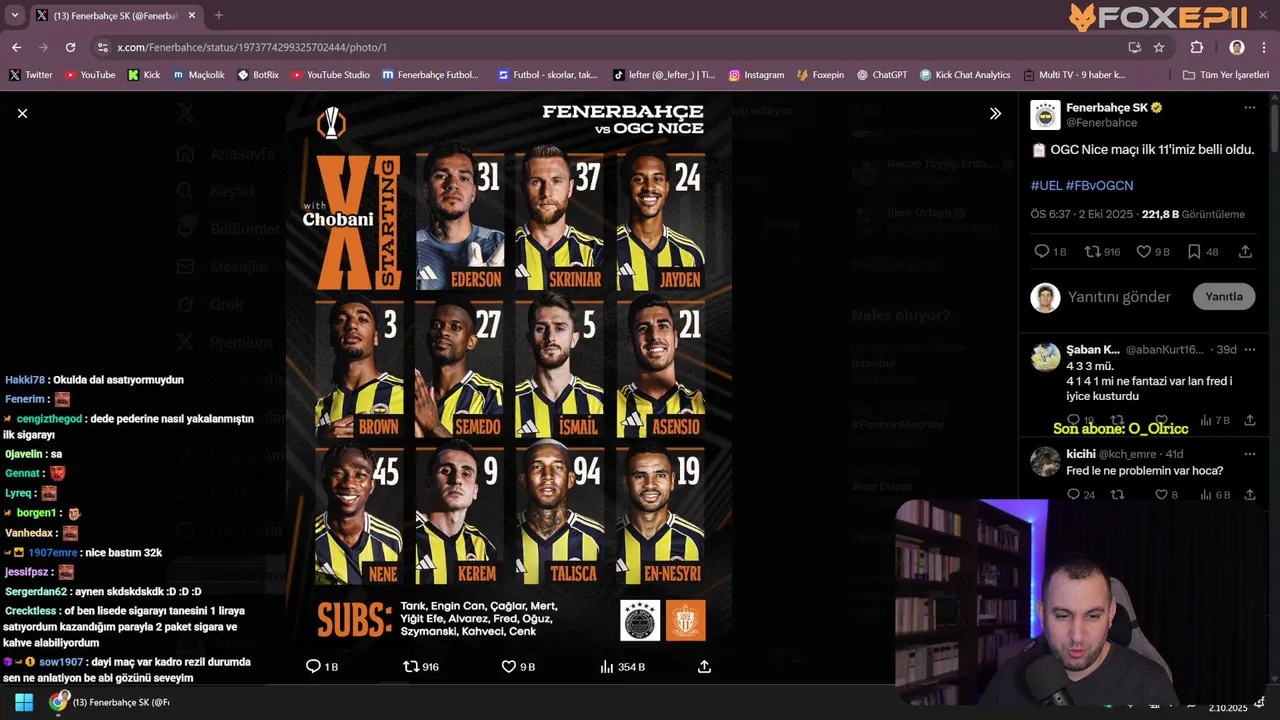Reload the page with the refresh icon
Screen dimensions: 1280x720
coord(70,47)
